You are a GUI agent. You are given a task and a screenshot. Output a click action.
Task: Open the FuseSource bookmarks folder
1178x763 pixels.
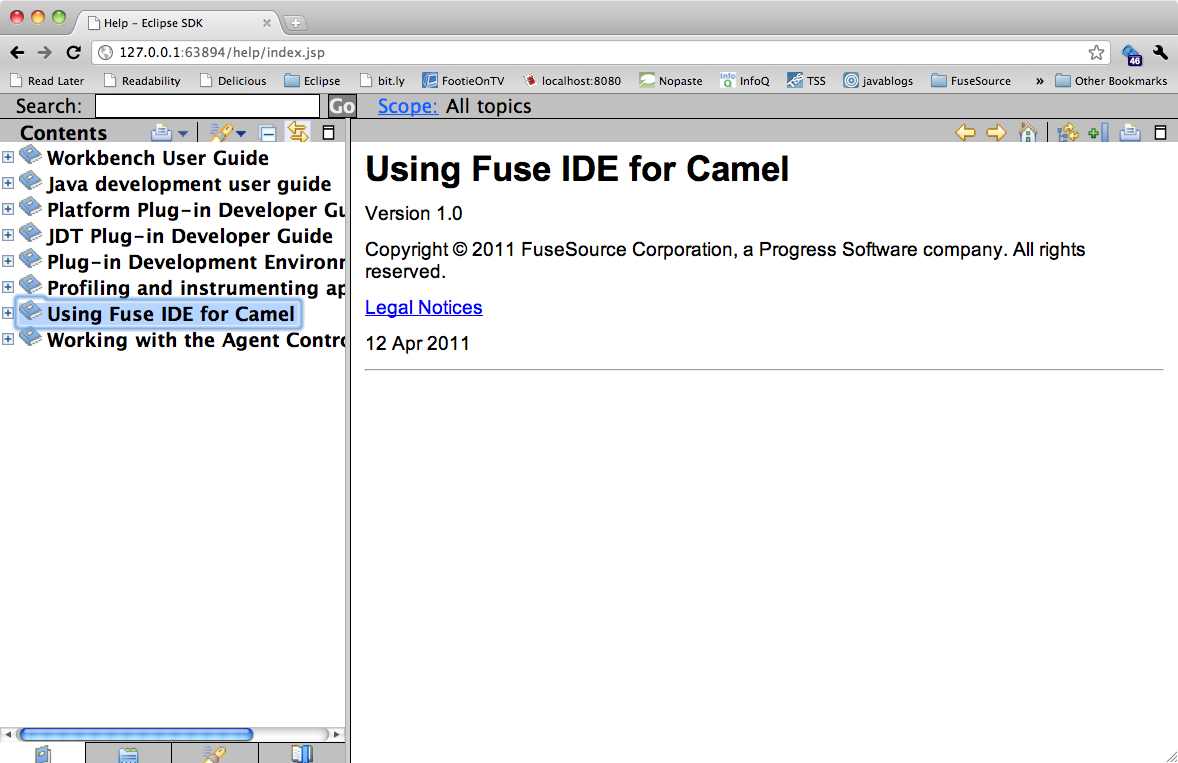[971, 80]
